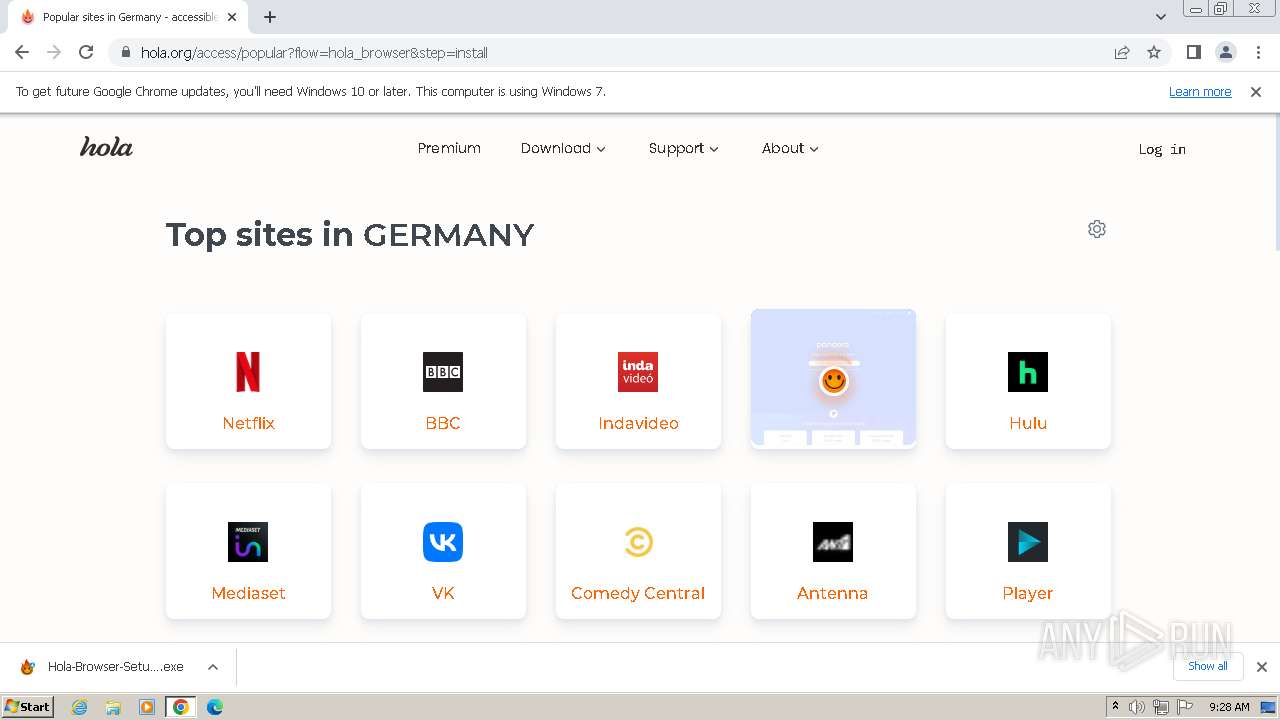Open the Mediaset site card
This screenshot has height=720, width=1280.
tap(248, 551)
